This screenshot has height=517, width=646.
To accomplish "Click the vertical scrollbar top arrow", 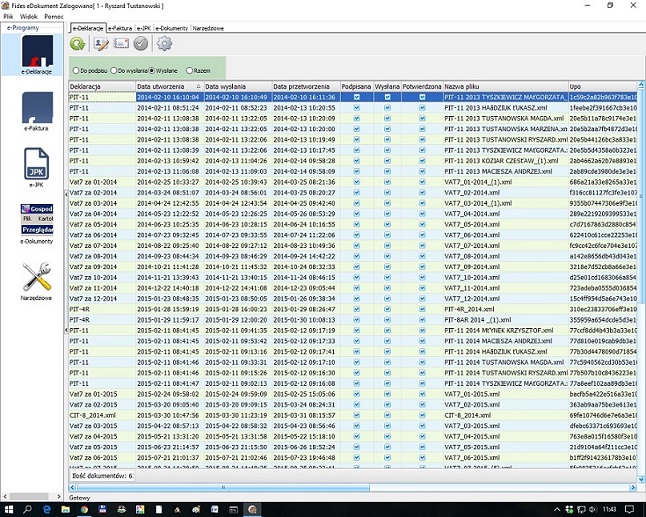I will 641,85.
